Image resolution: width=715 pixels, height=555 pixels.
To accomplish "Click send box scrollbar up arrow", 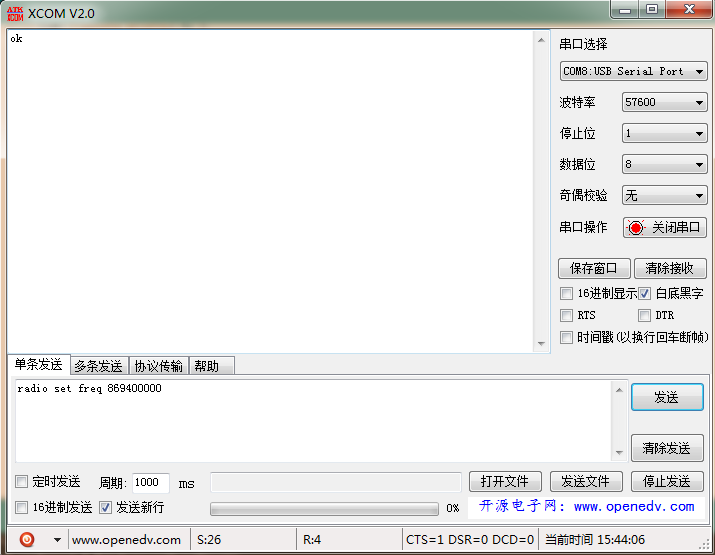I will (x=619, y=390).
